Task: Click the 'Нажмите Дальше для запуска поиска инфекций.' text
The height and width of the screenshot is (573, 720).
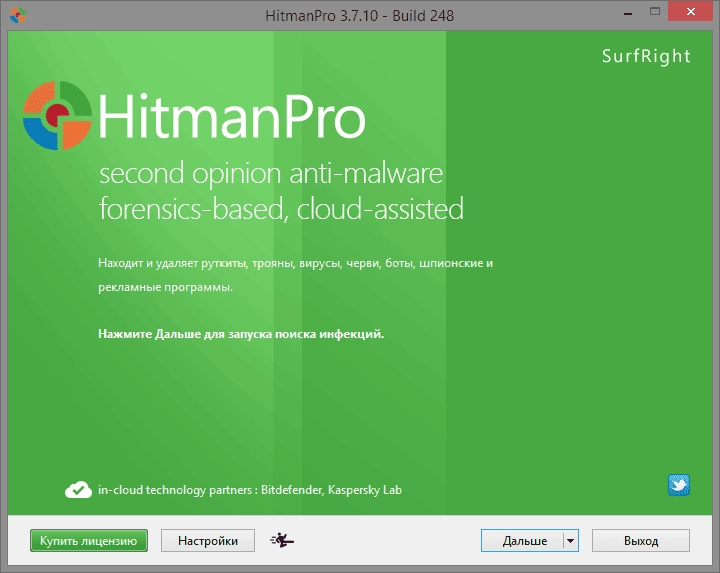Action: click(x=241, y=334)
